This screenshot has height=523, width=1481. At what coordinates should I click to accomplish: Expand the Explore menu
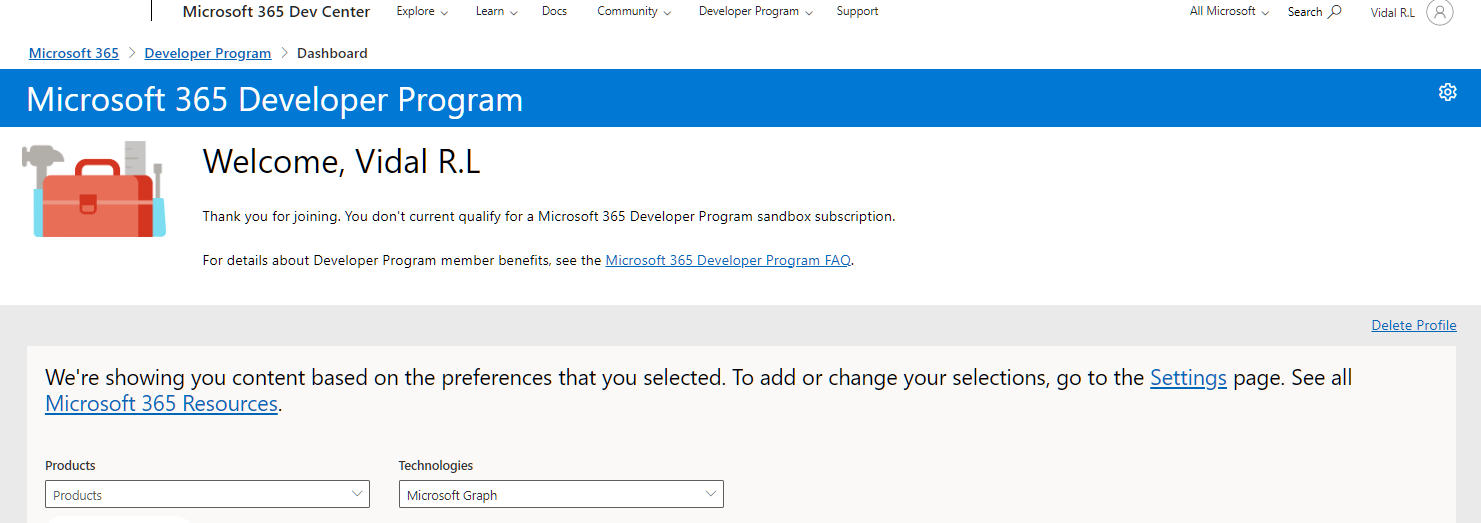(x=422, y=12)
